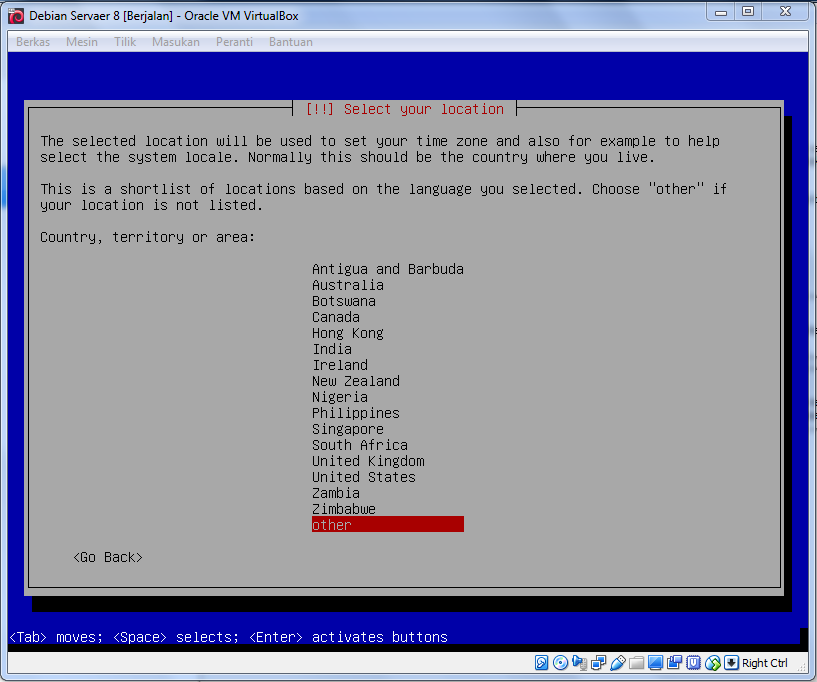Viewport: 817px width, 682px height.
Task: Select Ireland in the list
Action: click(x=388, y=365)
